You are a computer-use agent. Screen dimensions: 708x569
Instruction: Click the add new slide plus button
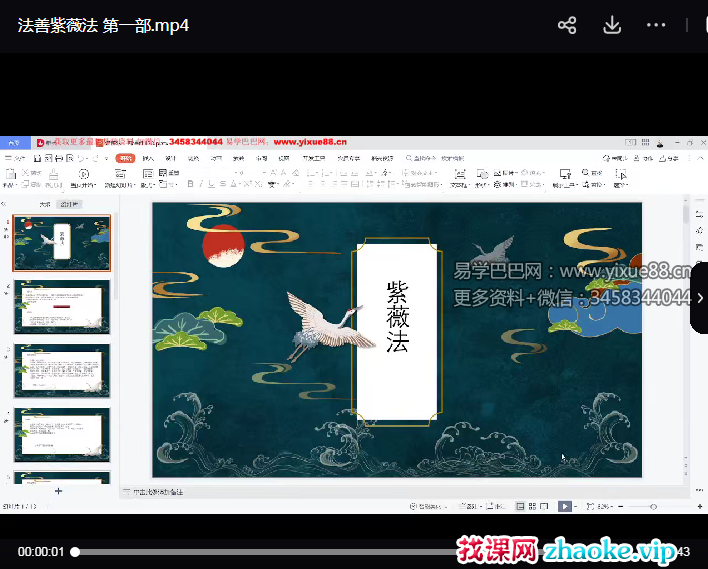click(58, 491)
